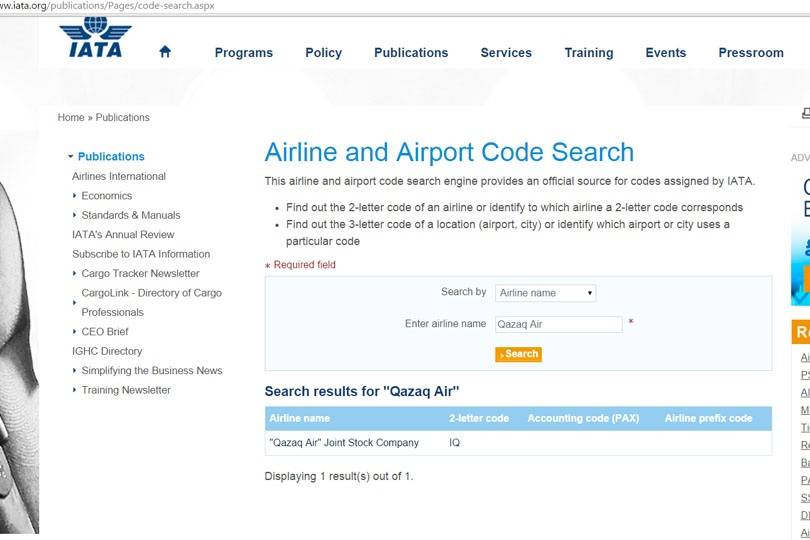
Task: Expand Standards & Manuals section
Action: (x=130, y=215)
